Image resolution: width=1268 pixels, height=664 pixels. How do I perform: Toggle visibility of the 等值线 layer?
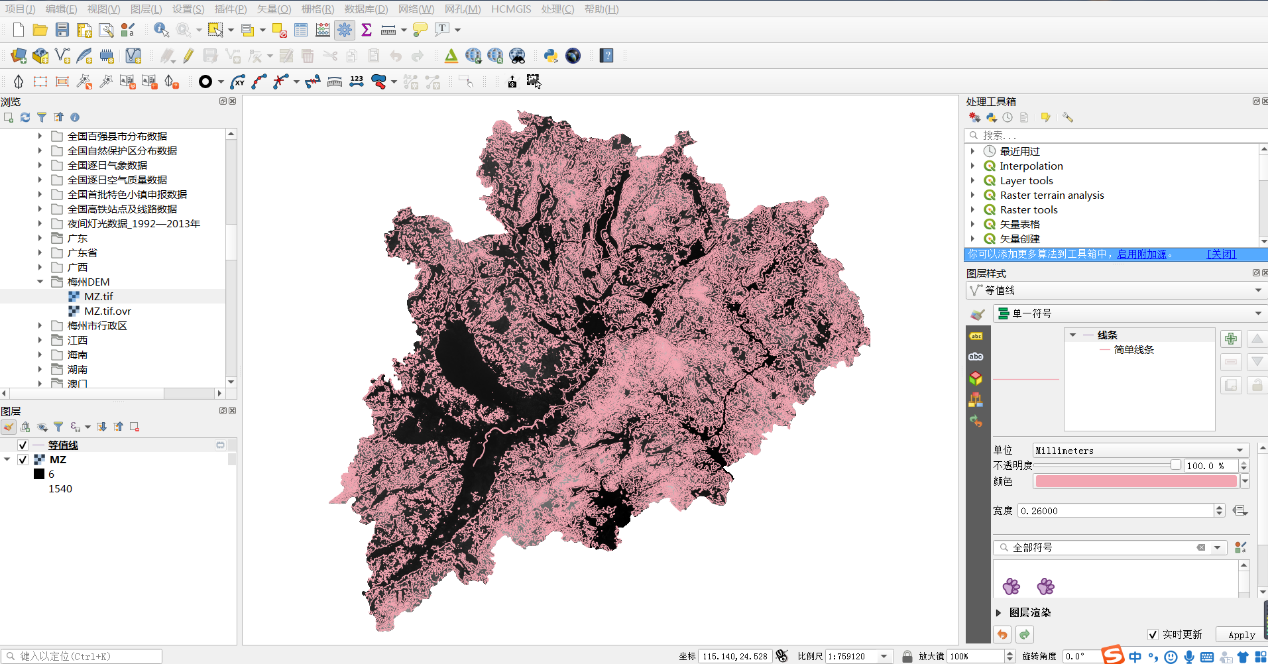[22, 445]
